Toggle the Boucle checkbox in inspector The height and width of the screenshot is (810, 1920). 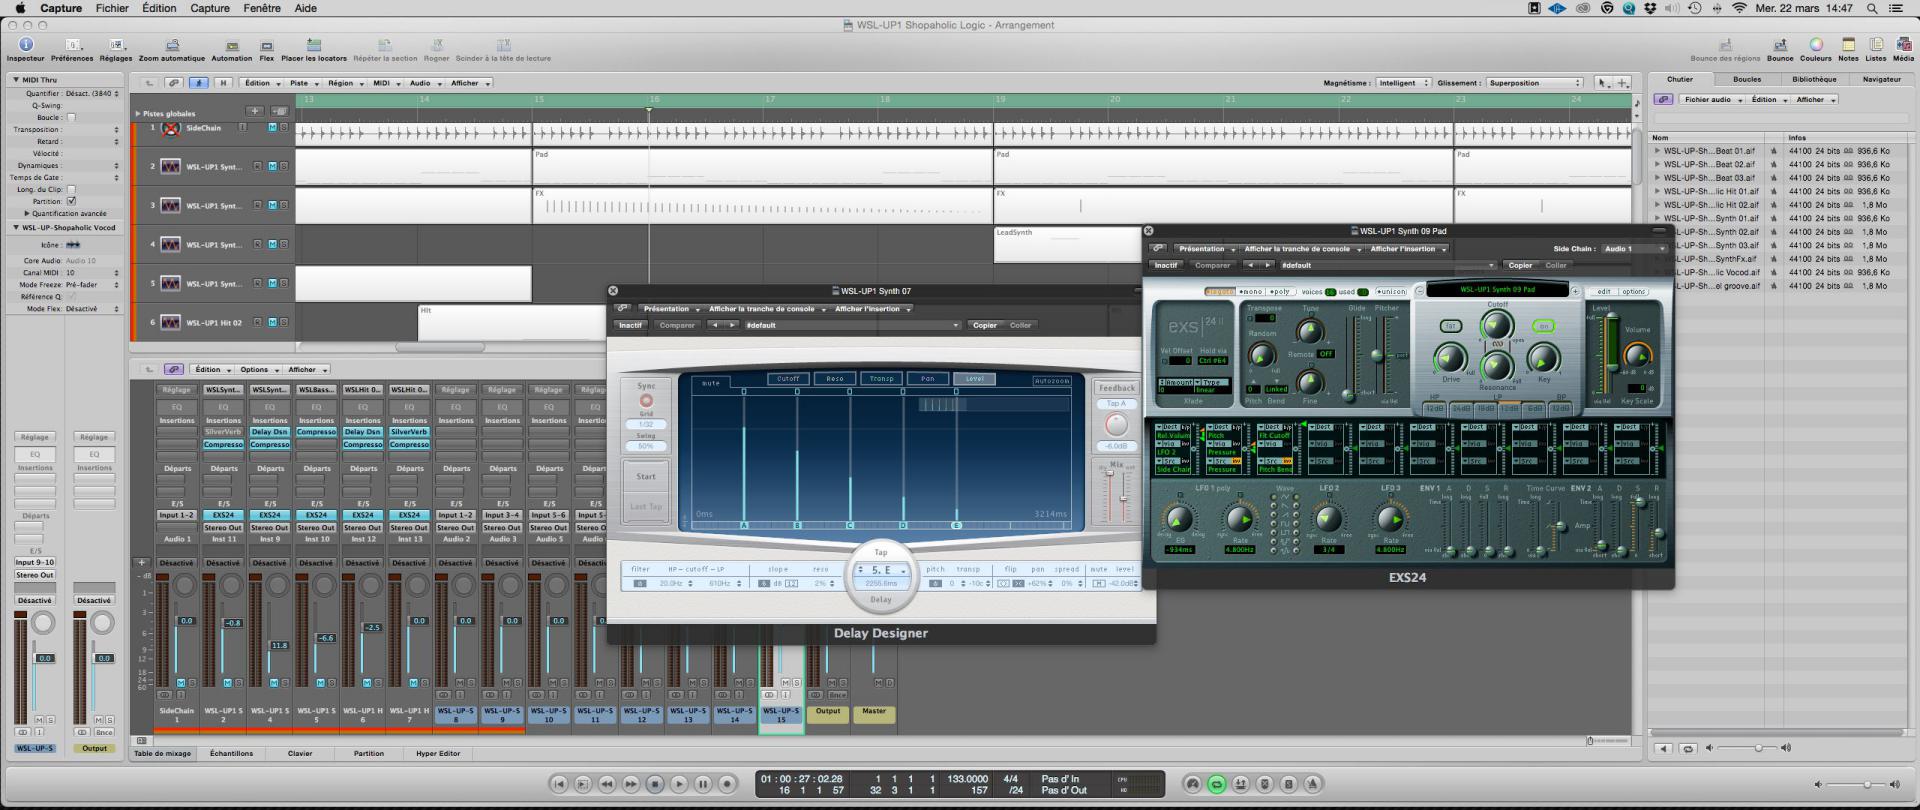[71, 117]
